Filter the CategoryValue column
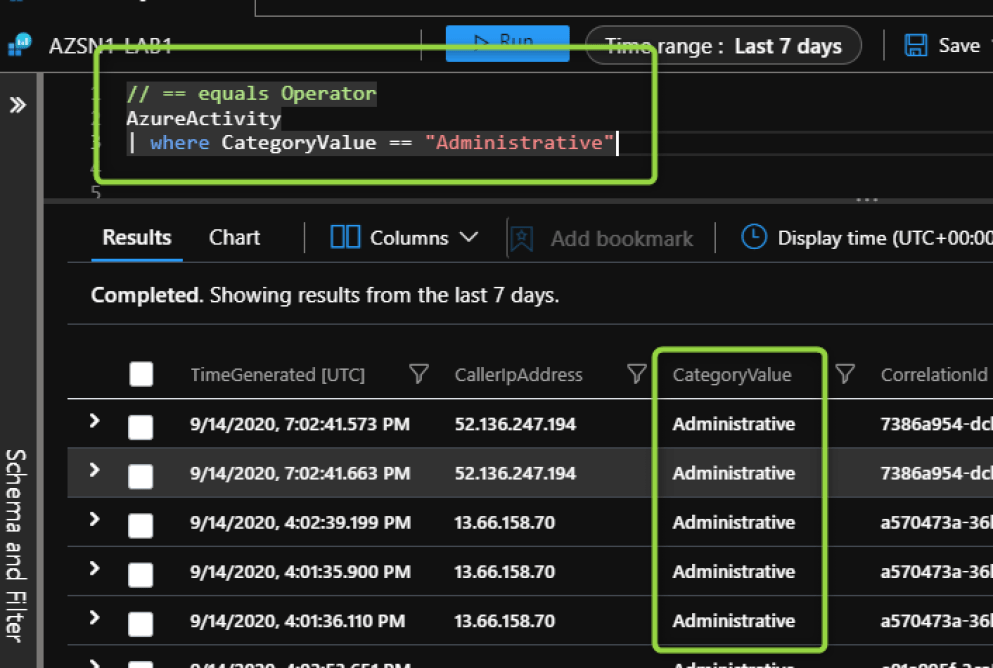Image resolution: width=993 pixels, height=668 pixels. pos(845,374)
